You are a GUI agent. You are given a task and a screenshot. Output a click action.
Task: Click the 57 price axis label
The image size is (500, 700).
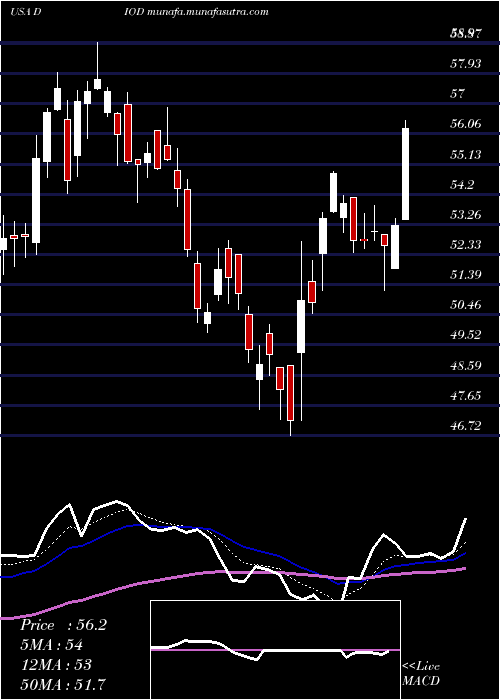tap(458, 94)
